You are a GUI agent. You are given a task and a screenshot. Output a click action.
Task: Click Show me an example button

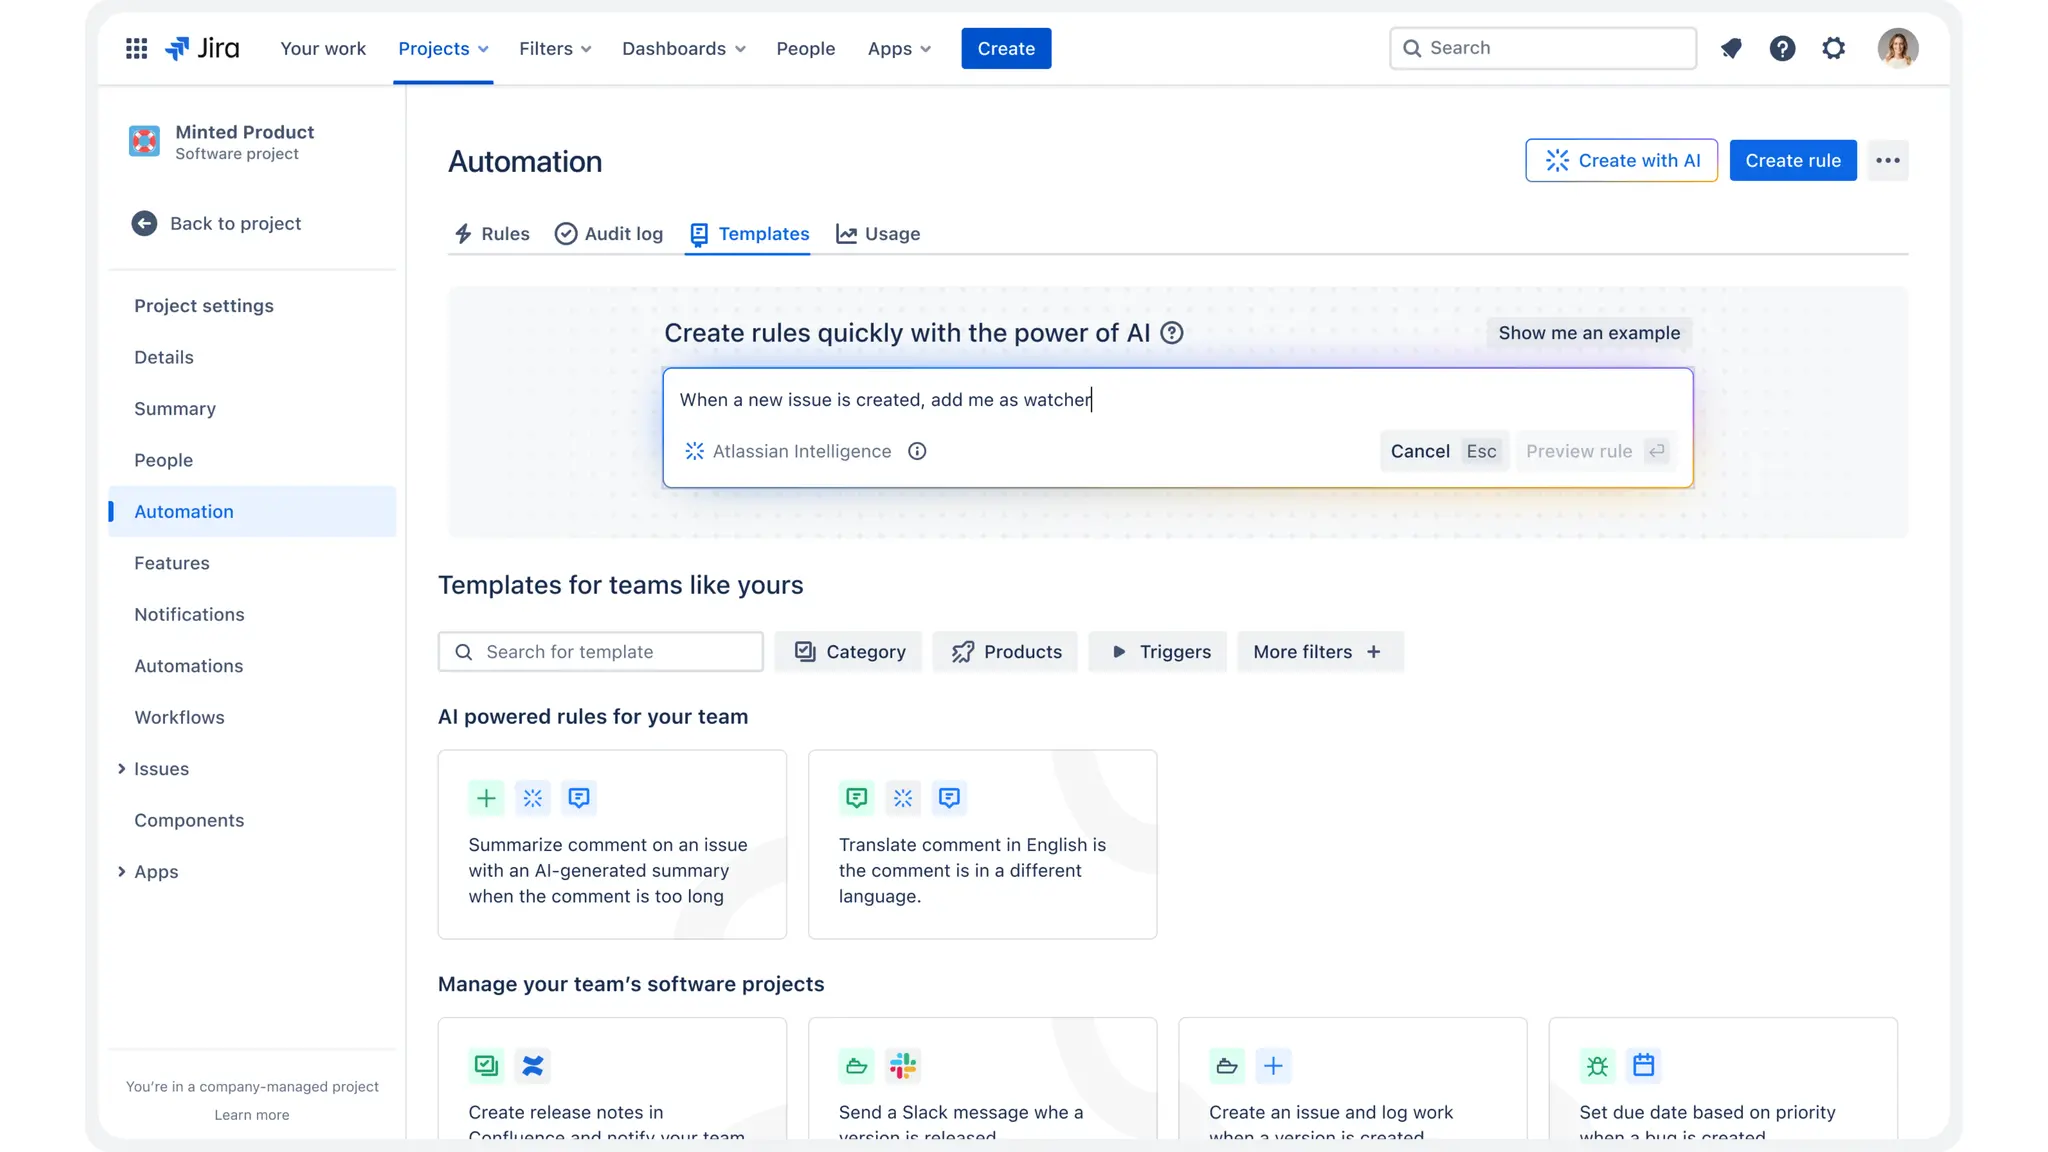click(x=1588, y=333)
